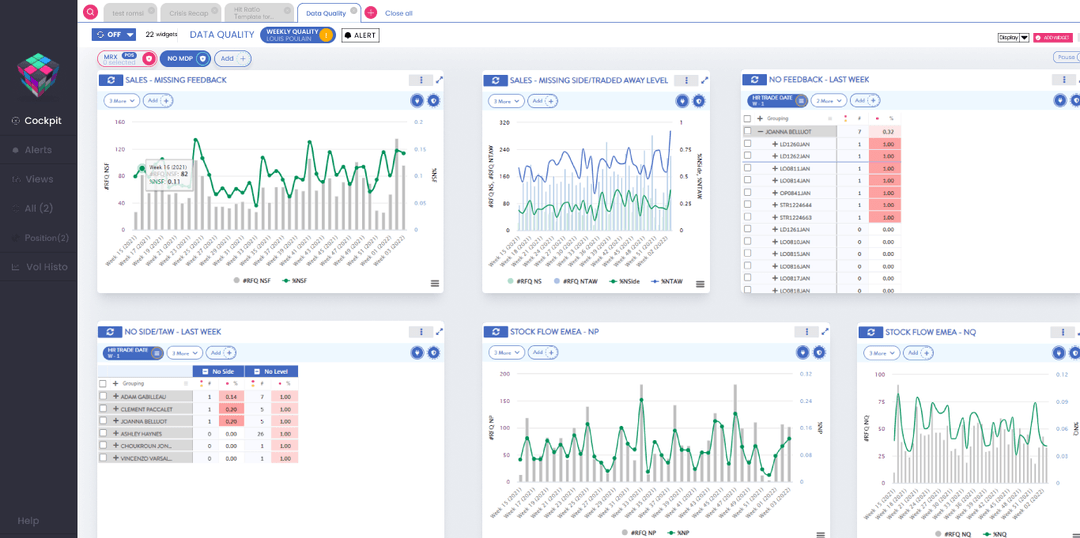This screenshot has height=538, width=1080.
Task: Collapse the No Level column group
Action: [x=256, y=371]
